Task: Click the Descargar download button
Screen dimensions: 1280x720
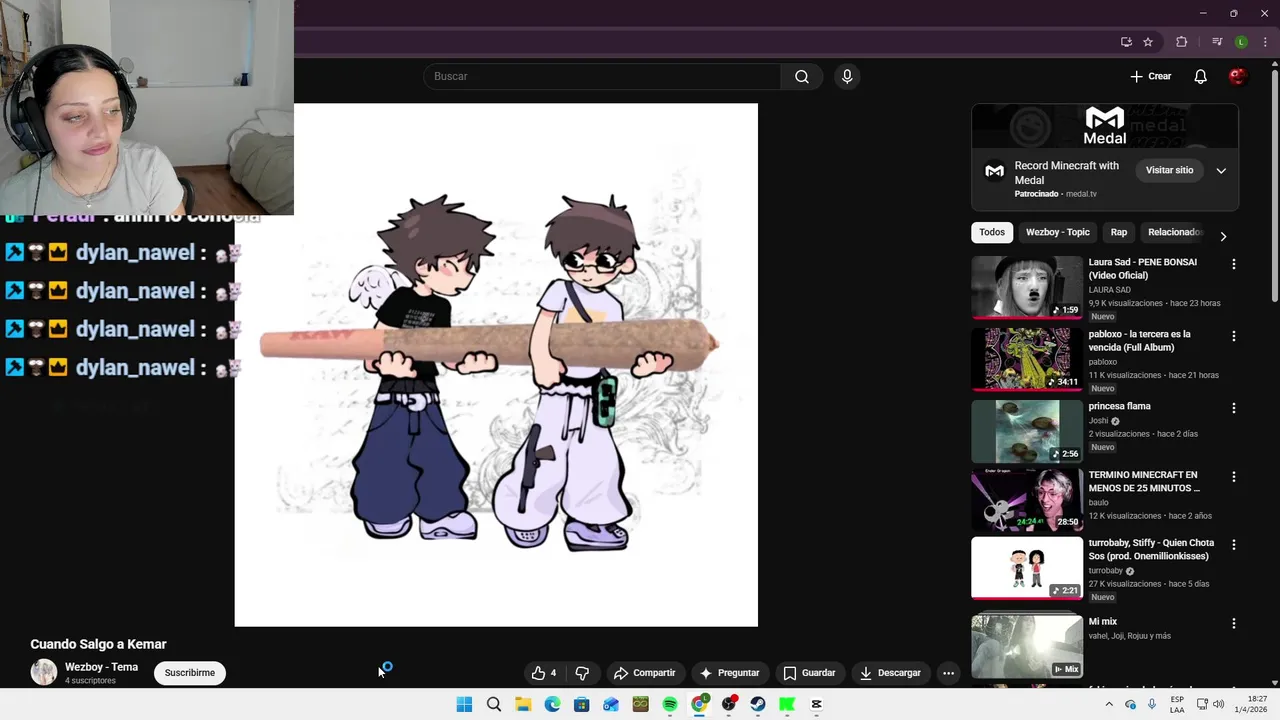Action: coord(890,673)
